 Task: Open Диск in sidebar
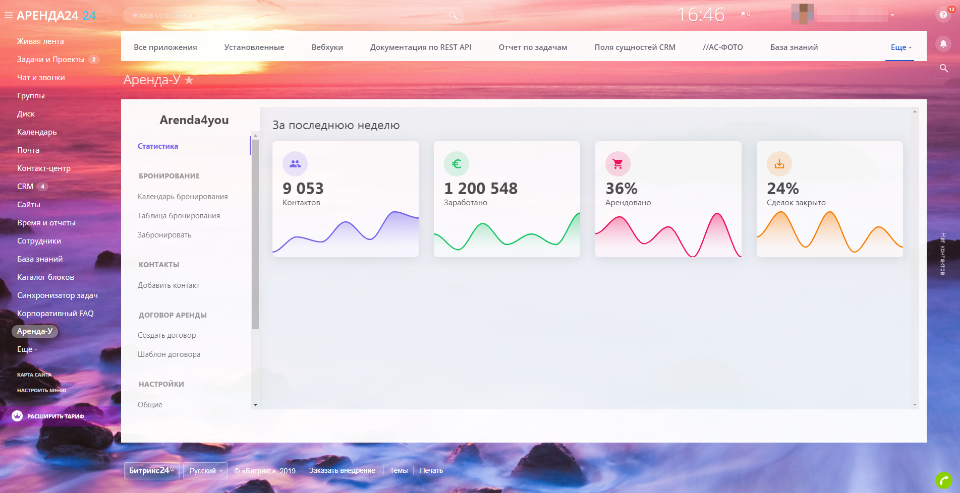(x=26, y=114)
